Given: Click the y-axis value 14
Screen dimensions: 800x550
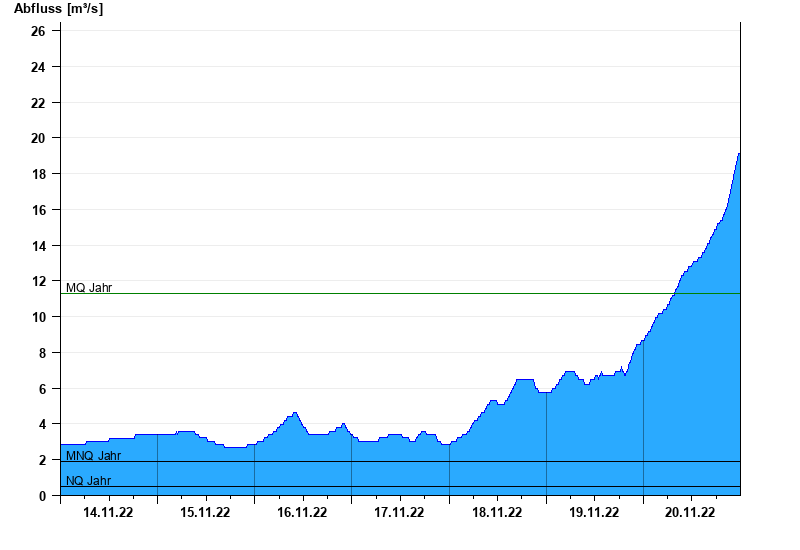Looking at the screenshot, I should pyautogui.click(x=38, y=245).
